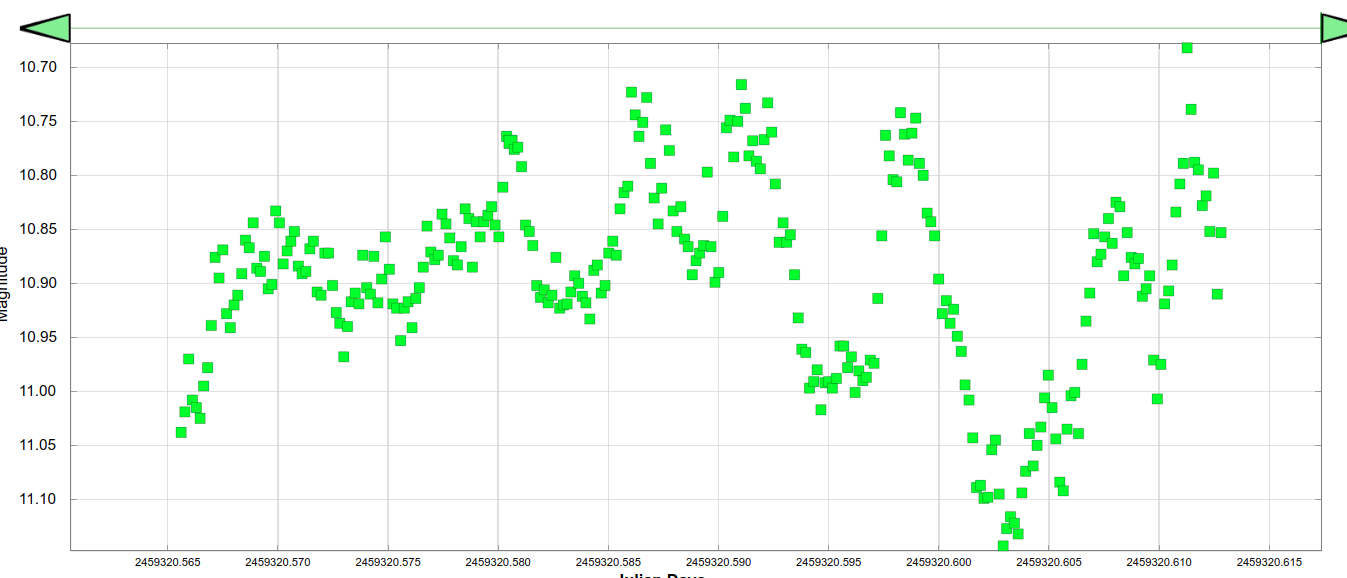Viewport: 1347px width, 578px height.
Task: Click the right green range slider handle
Action: pyautogui.click(x=1333, y=28)
